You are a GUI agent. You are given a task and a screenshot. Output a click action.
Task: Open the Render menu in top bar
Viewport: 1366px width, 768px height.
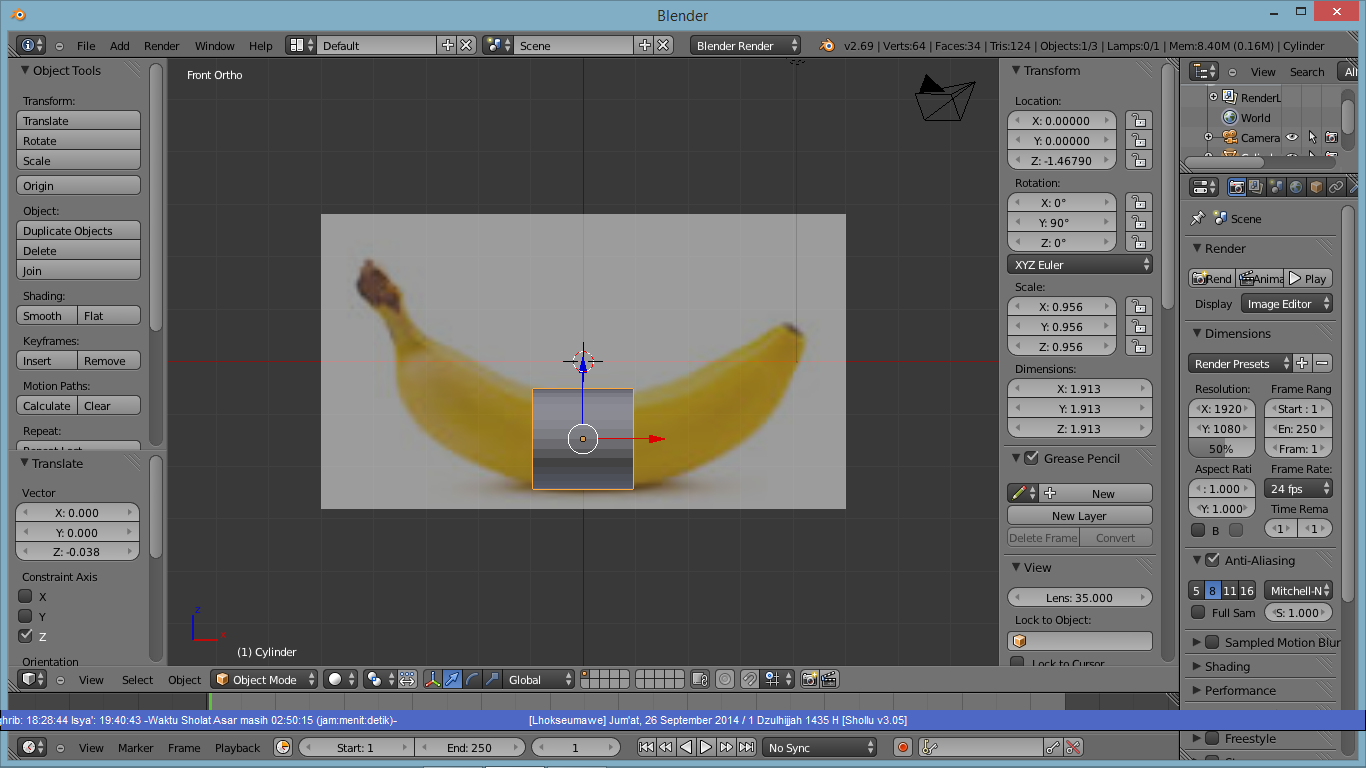click(161, 46)
